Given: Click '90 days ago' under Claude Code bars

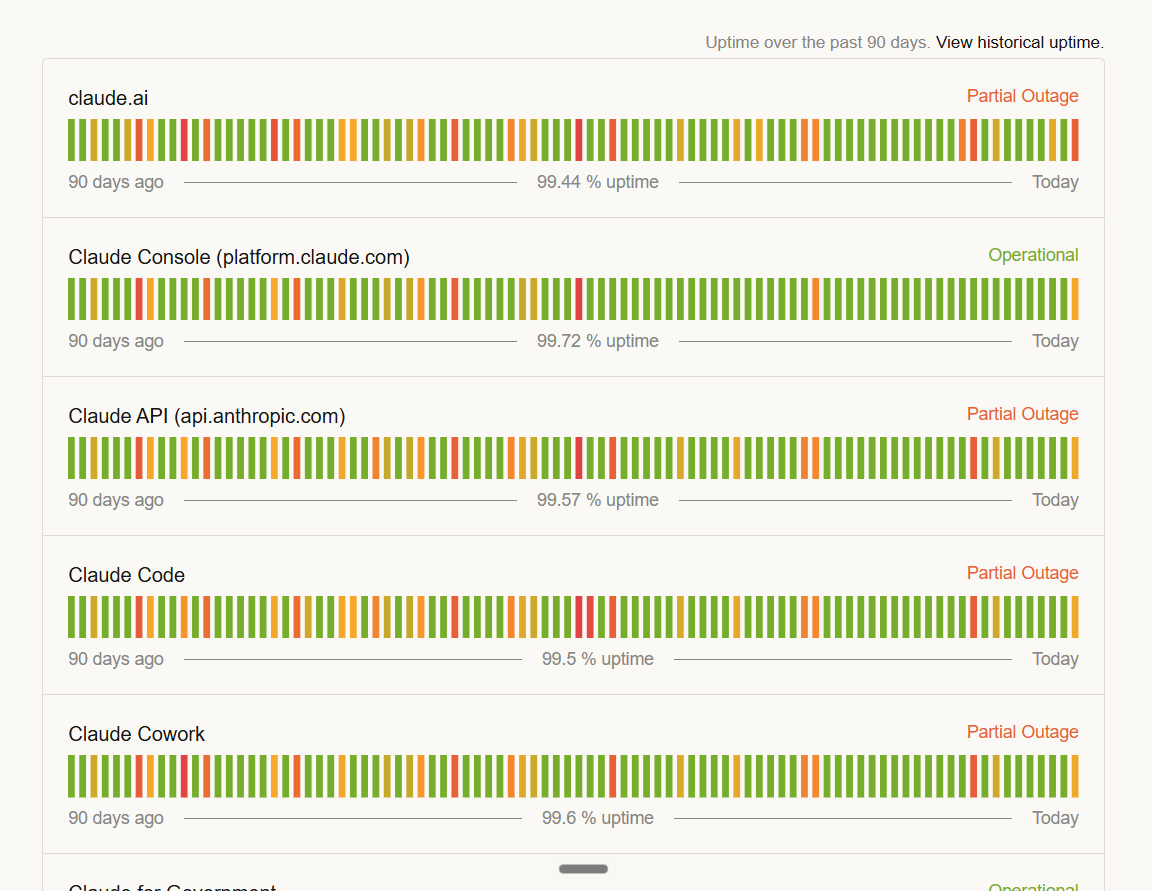Looking at the screenshot, I should click(x=116, y=659).
